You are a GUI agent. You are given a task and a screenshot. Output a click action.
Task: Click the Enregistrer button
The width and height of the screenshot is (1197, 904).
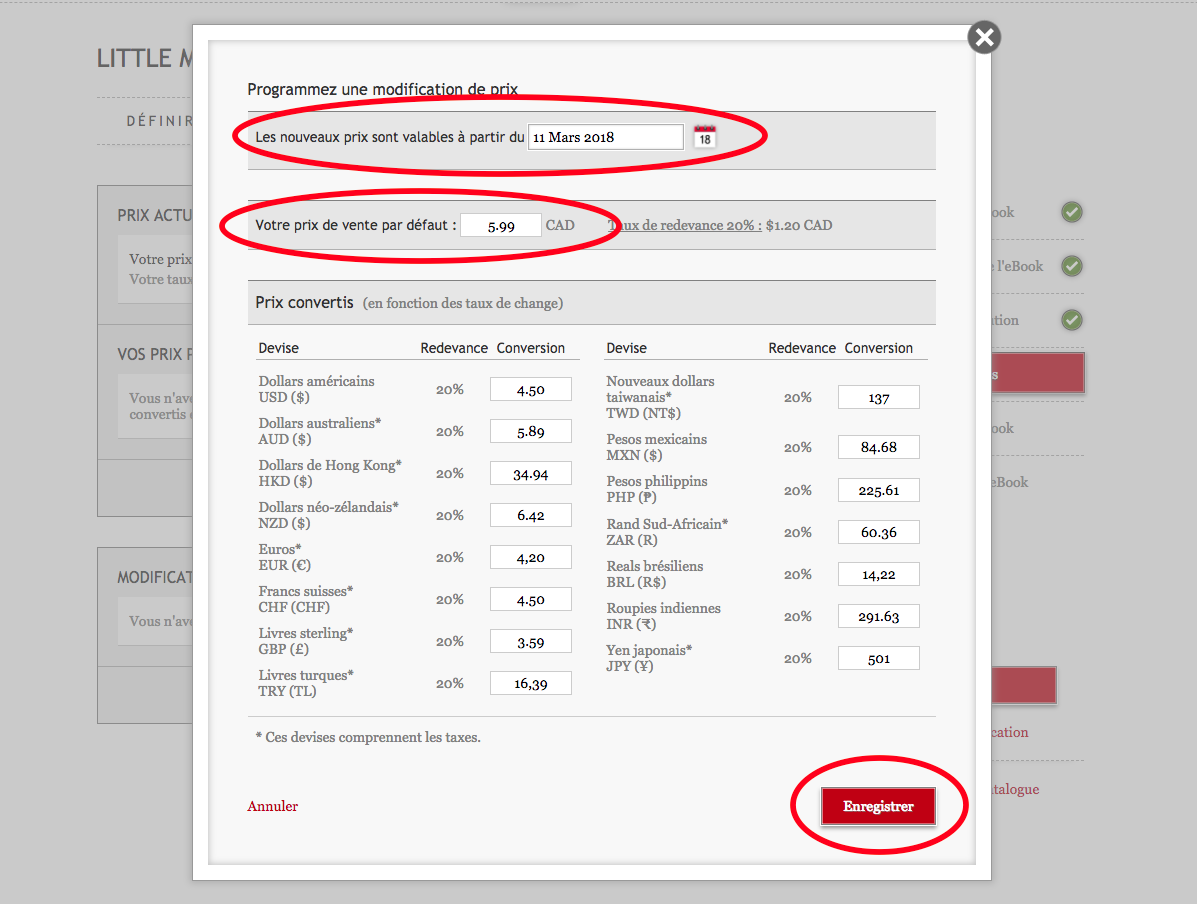click(878, 807)
